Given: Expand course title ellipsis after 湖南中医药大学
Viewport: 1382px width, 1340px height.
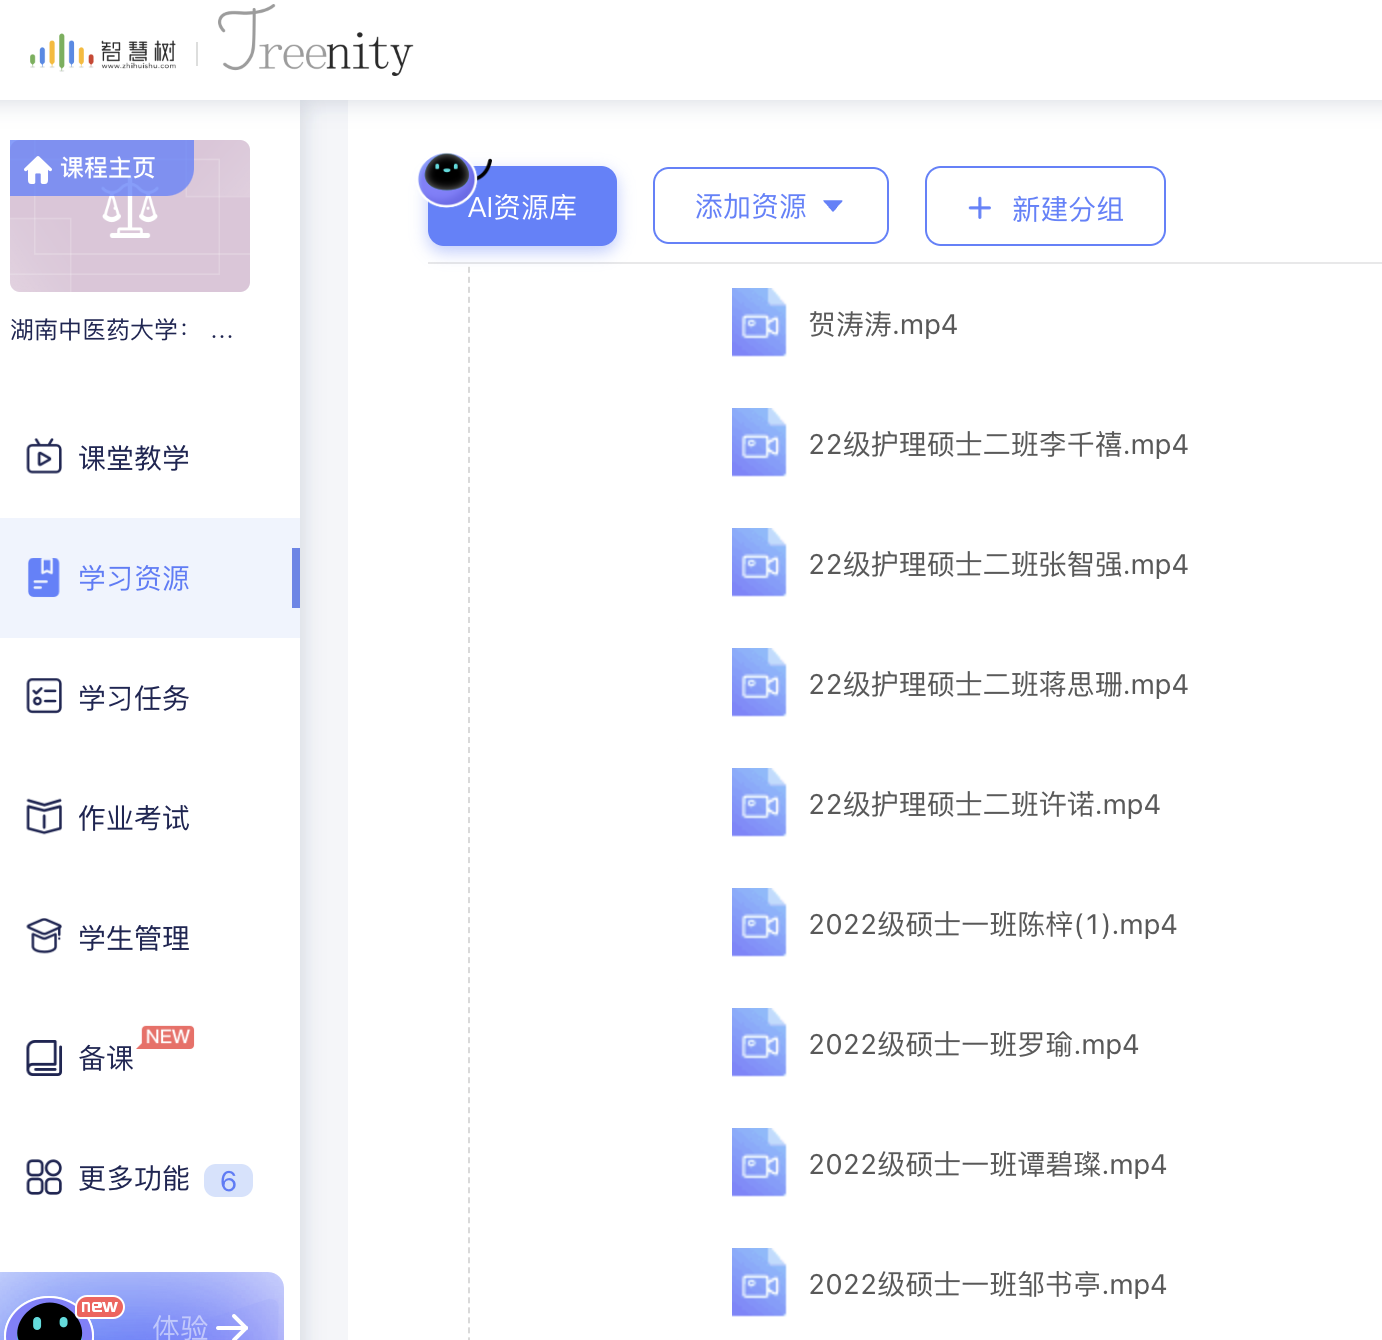Looking at the screenshot, I should coord(222,330).
